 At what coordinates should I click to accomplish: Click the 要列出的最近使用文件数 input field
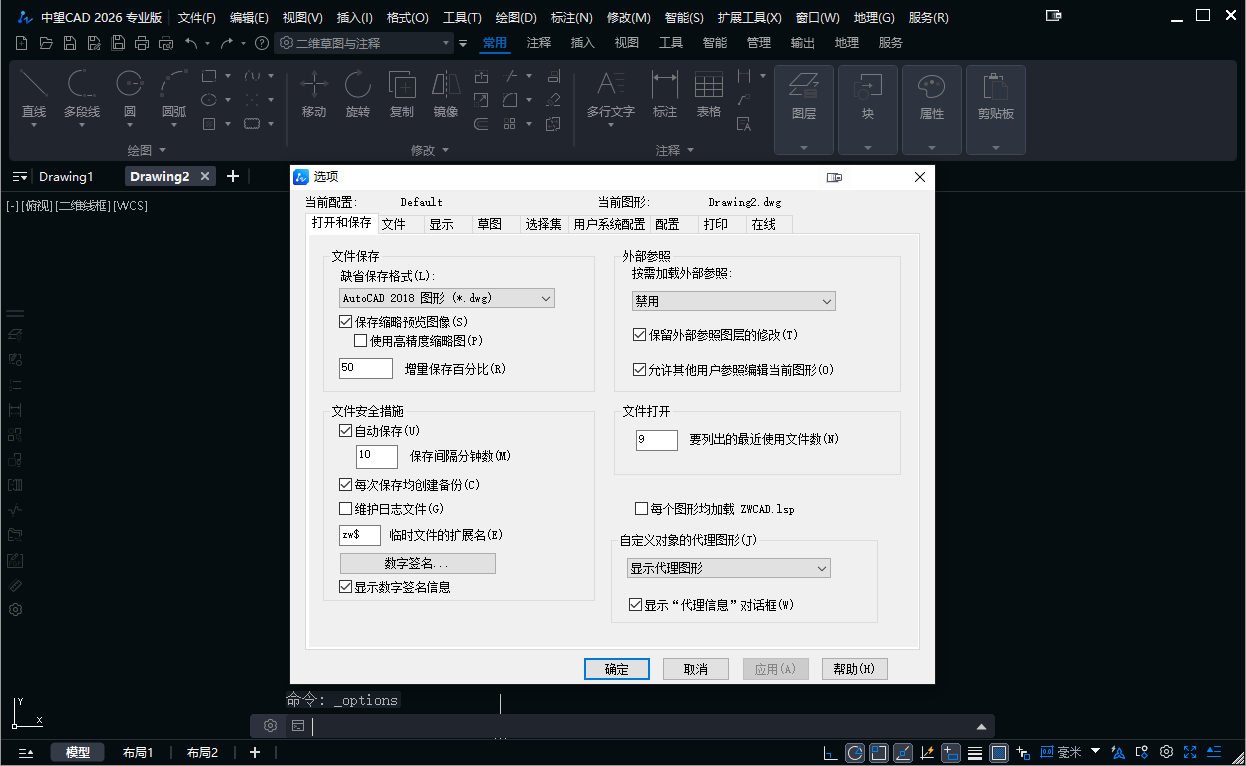tap(657, 439)
